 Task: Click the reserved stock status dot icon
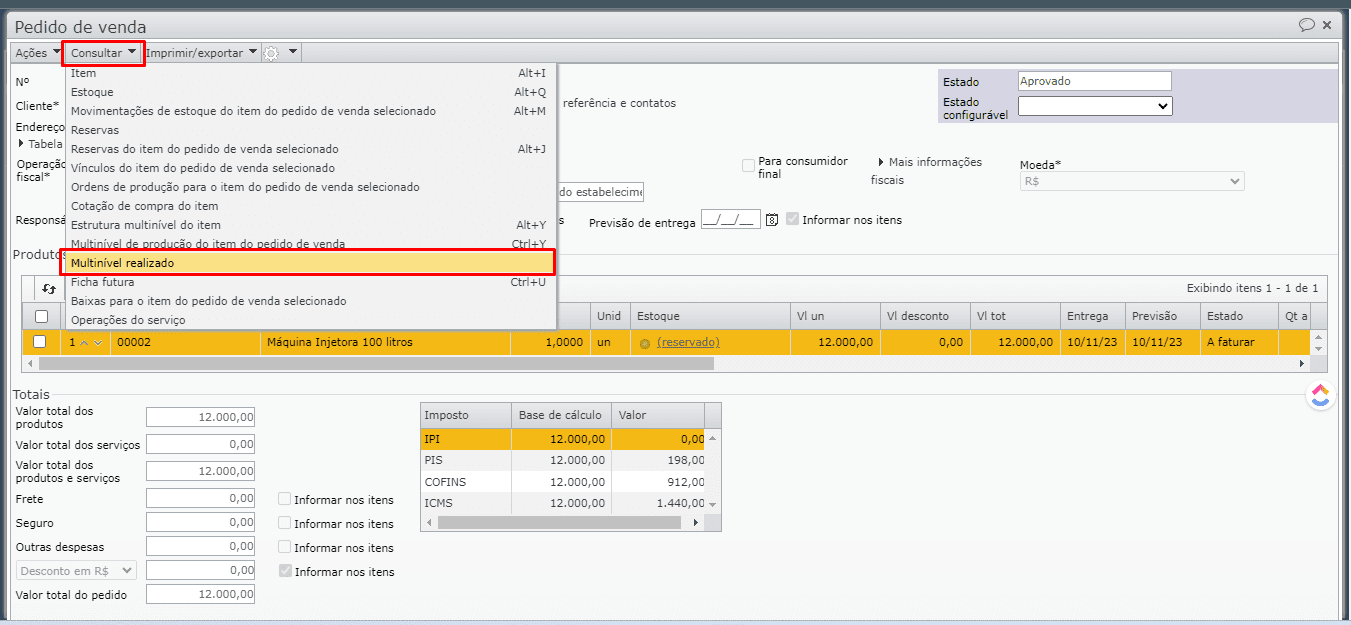tap(645, 343)
